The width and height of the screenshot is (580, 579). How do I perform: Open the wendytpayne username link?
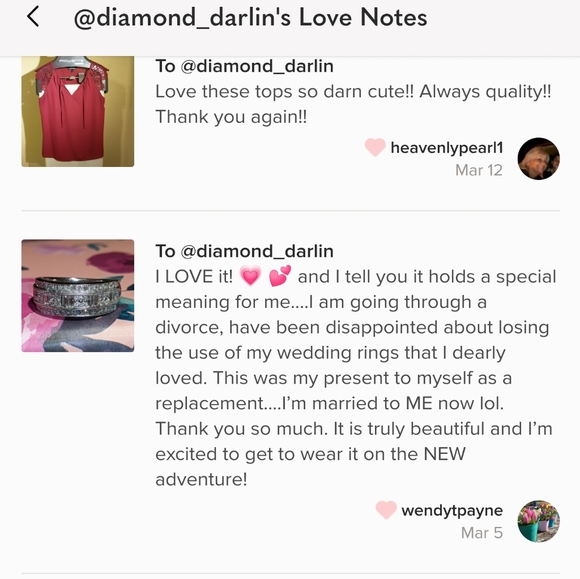(x=452, y=511)
